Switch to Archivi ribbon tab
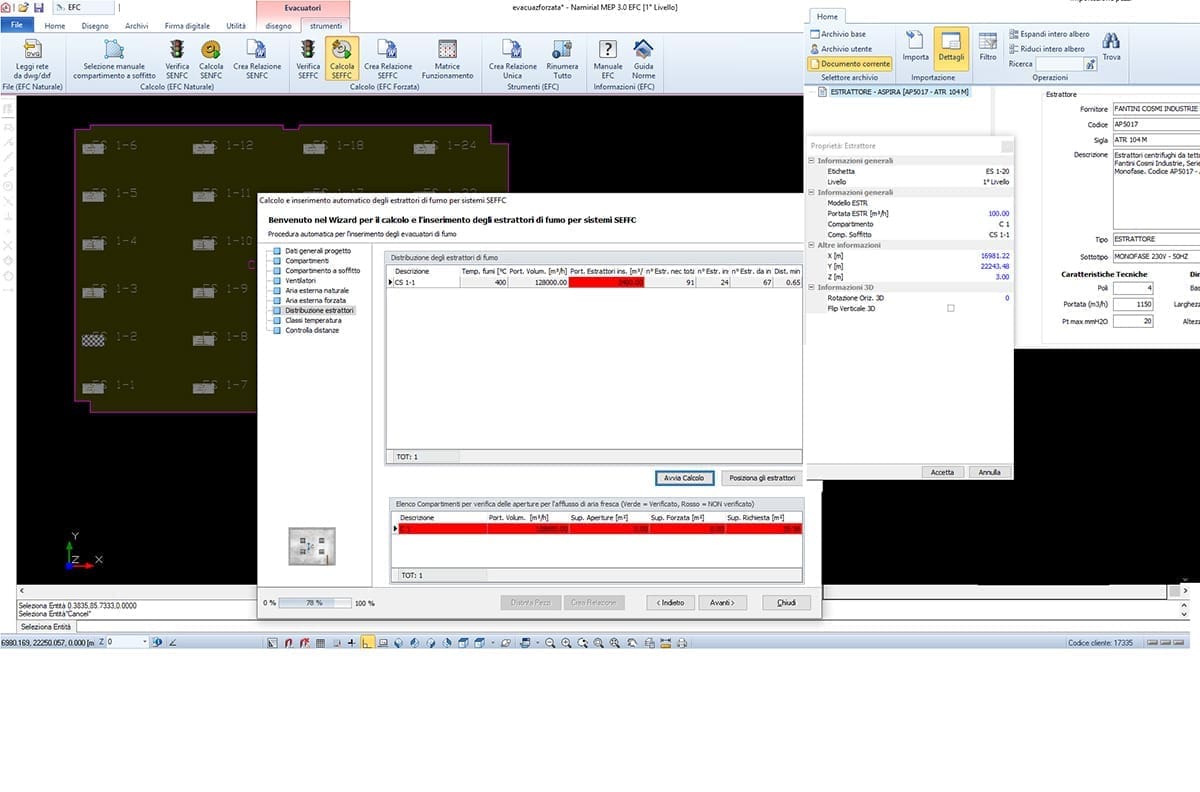 point(137,26)
